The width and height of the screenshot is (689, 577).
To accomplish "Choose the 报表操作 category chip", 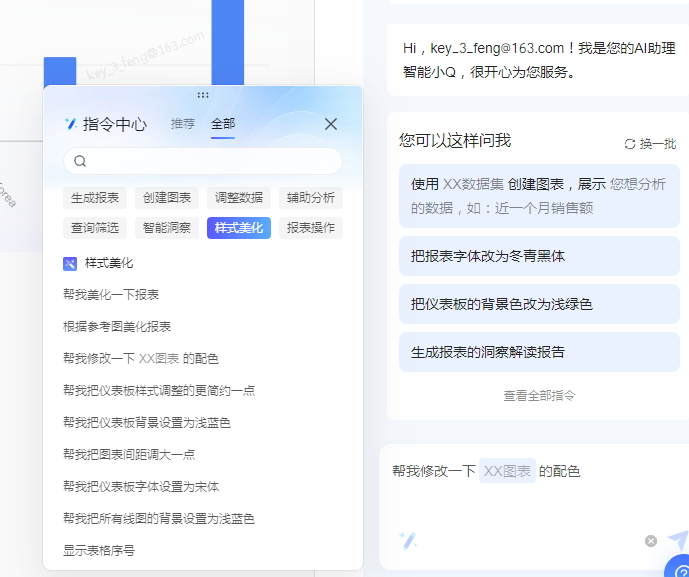I will click(311, 228).
